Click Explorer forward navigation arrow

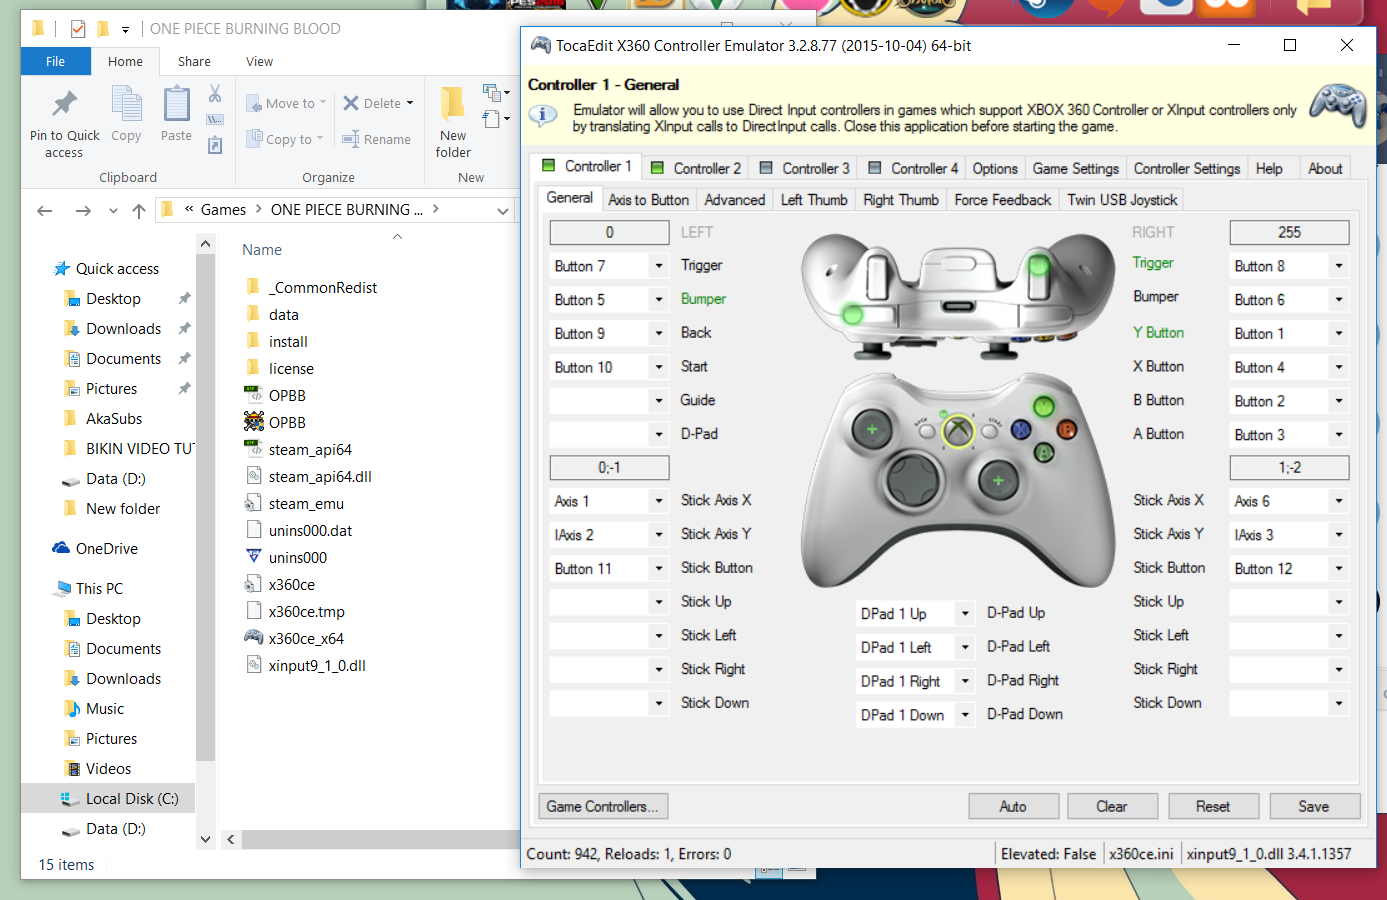pyautogui.click(x=83, y=210)
